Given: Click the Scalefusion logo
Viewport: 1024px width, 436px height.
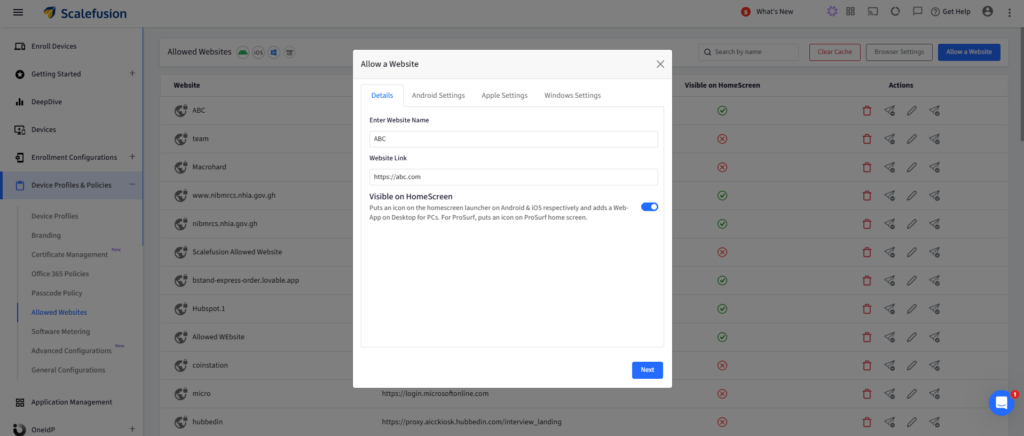Looking at the screenshot, I should (85, 13).
